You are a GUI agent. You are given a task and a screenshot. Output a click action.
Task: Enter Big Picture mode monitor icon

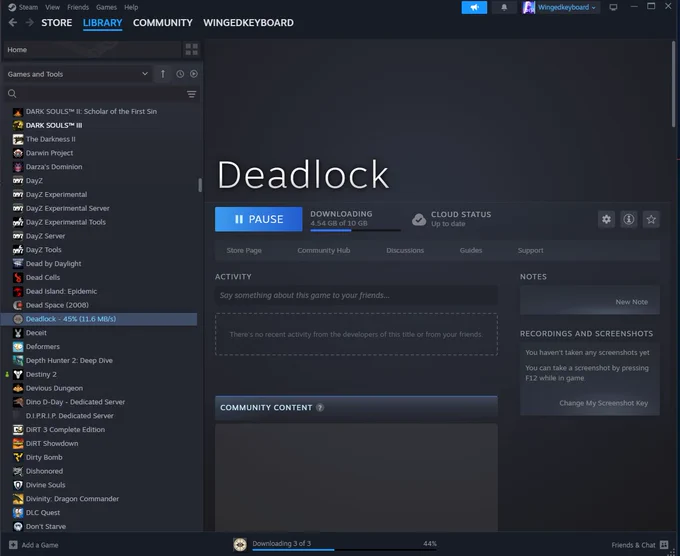(x=613, y=7)
